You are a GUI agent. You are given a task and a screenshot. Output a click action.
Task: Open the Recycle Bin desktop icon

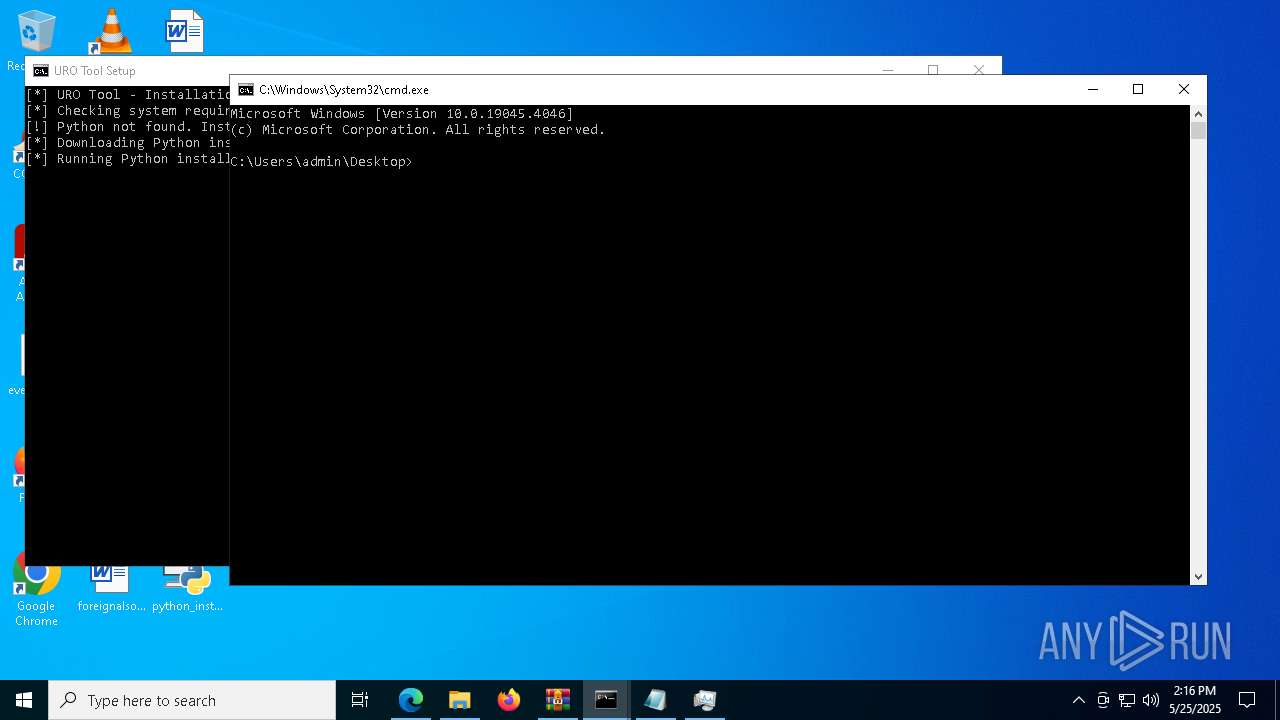click(36, 32)
